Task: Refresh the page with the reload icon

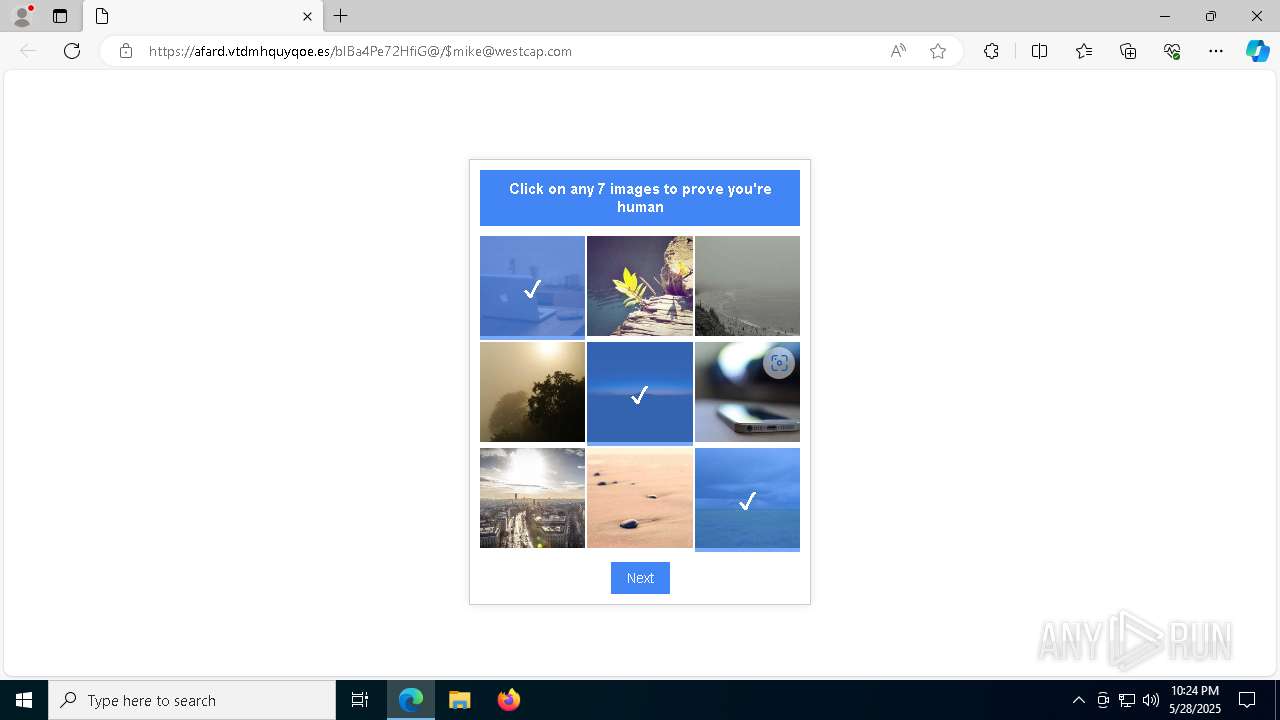Action: click(72, 51)
